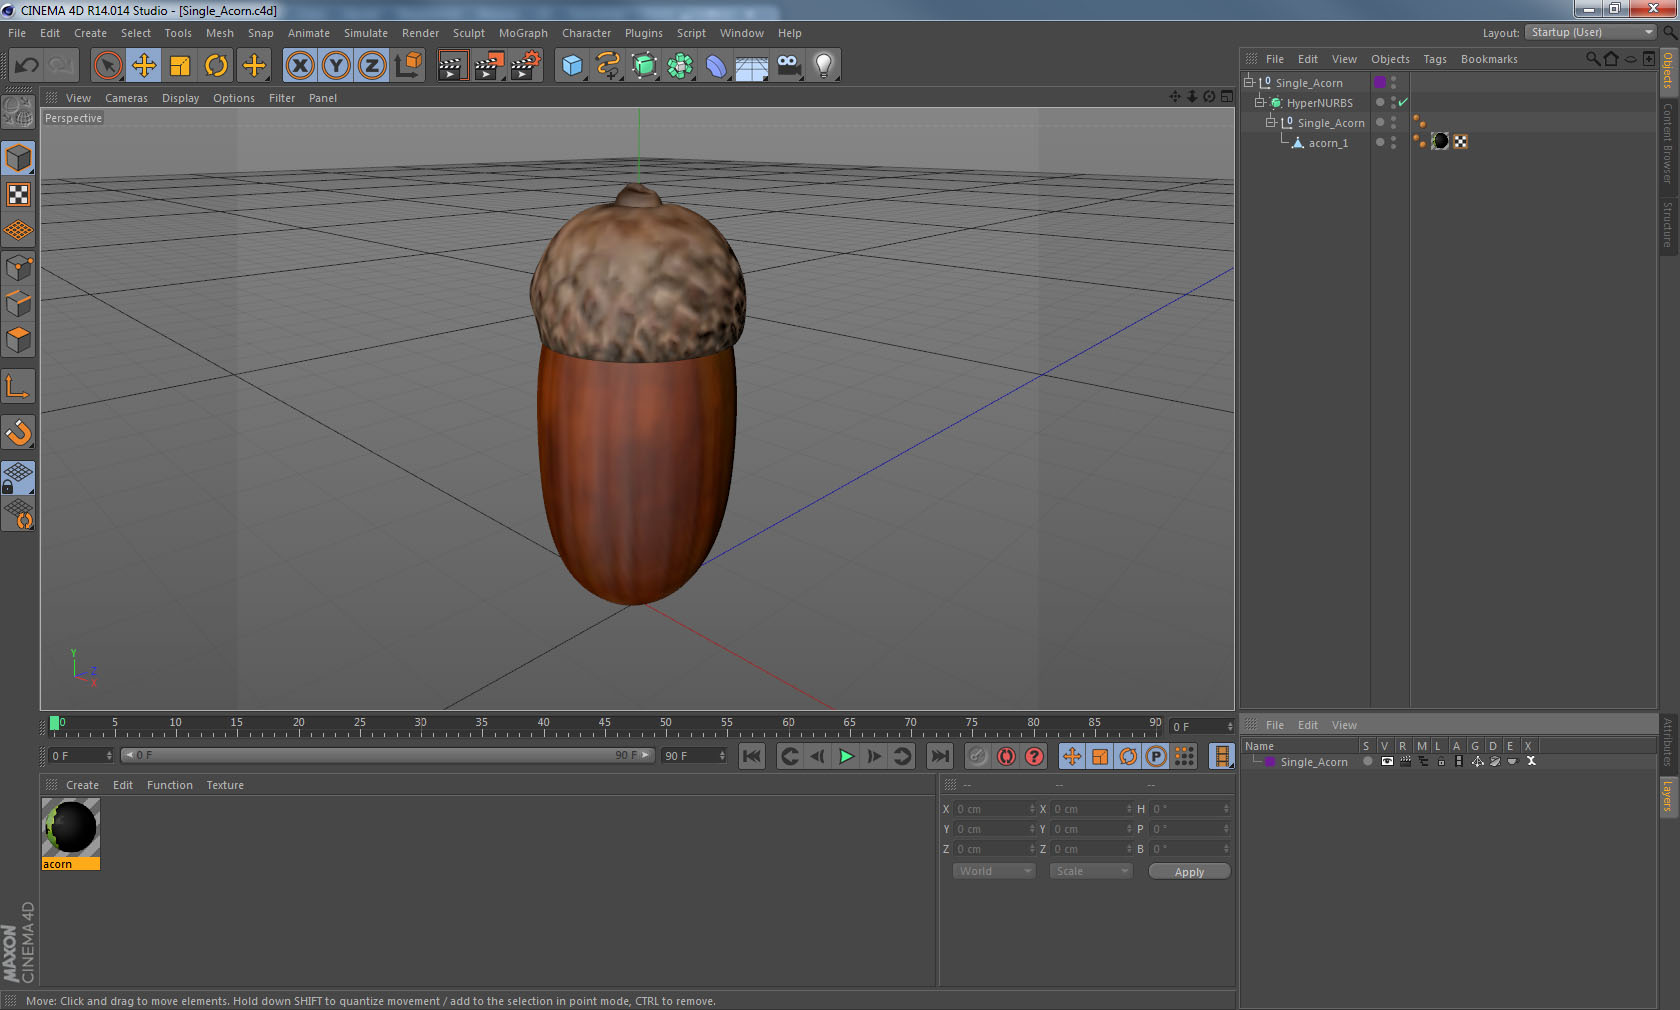Click the Record Active Objects button

pos(978,756)
